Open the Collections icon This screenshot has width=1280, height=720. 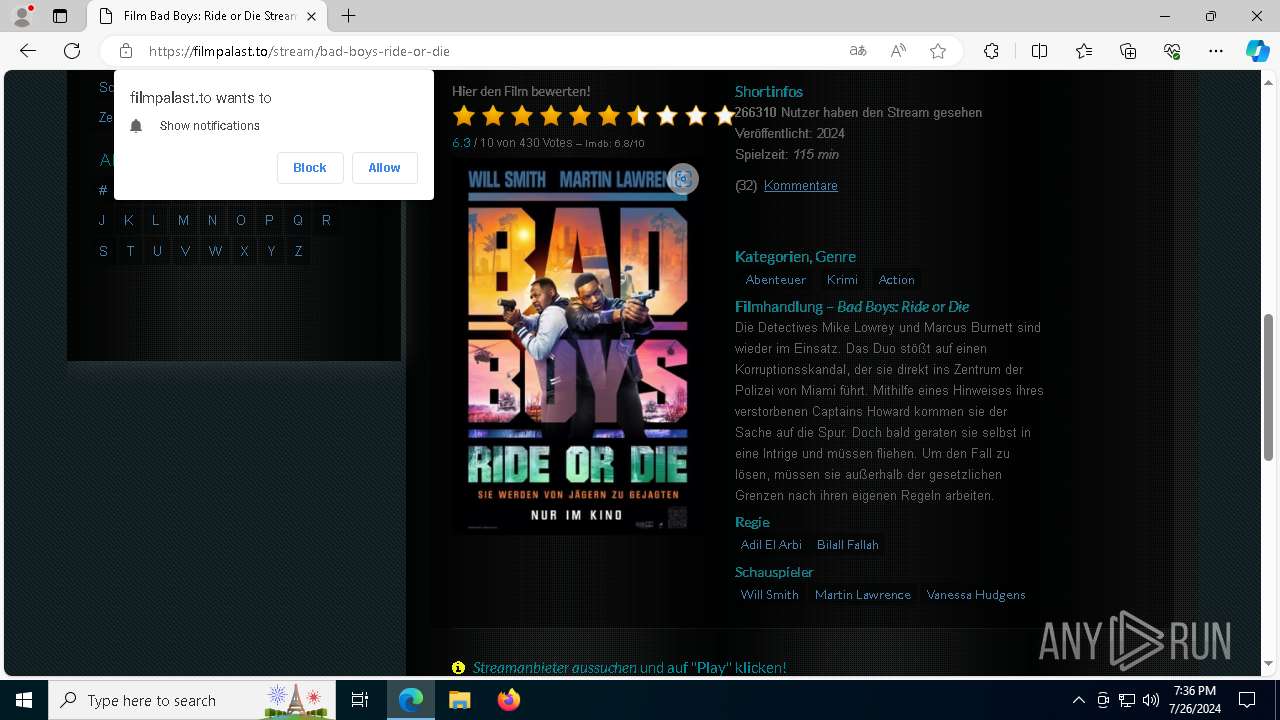click(1128, 51)
